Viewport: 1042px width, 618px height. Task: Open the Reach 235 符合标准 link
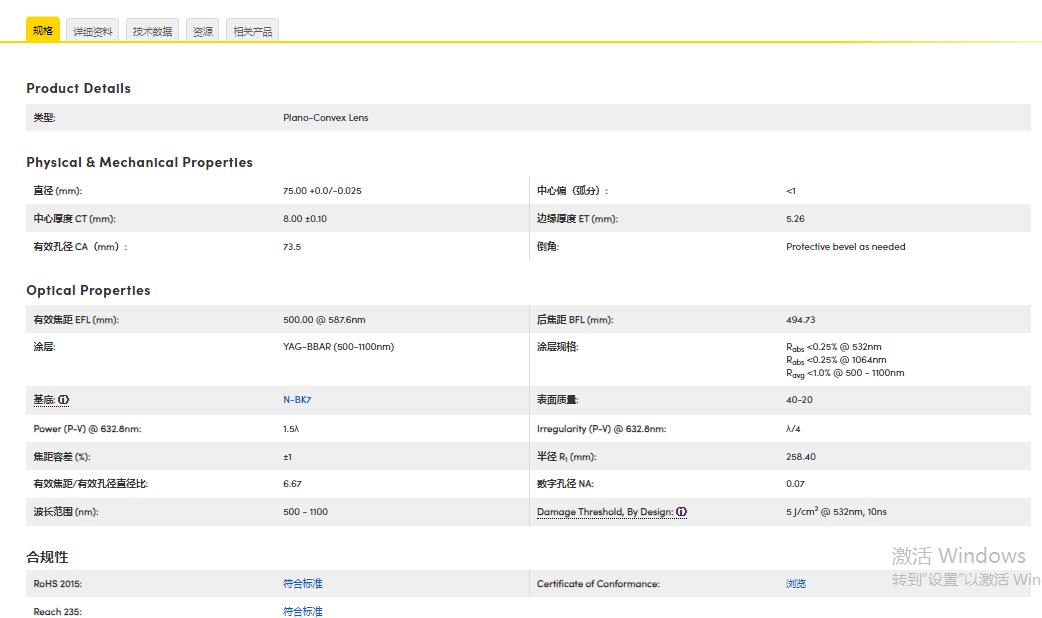[303, 611]
